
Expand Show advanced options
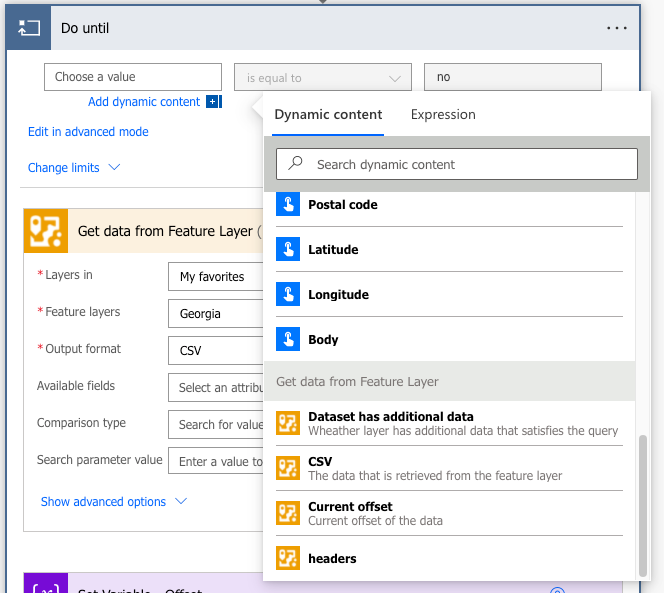(x=114, y=502)
